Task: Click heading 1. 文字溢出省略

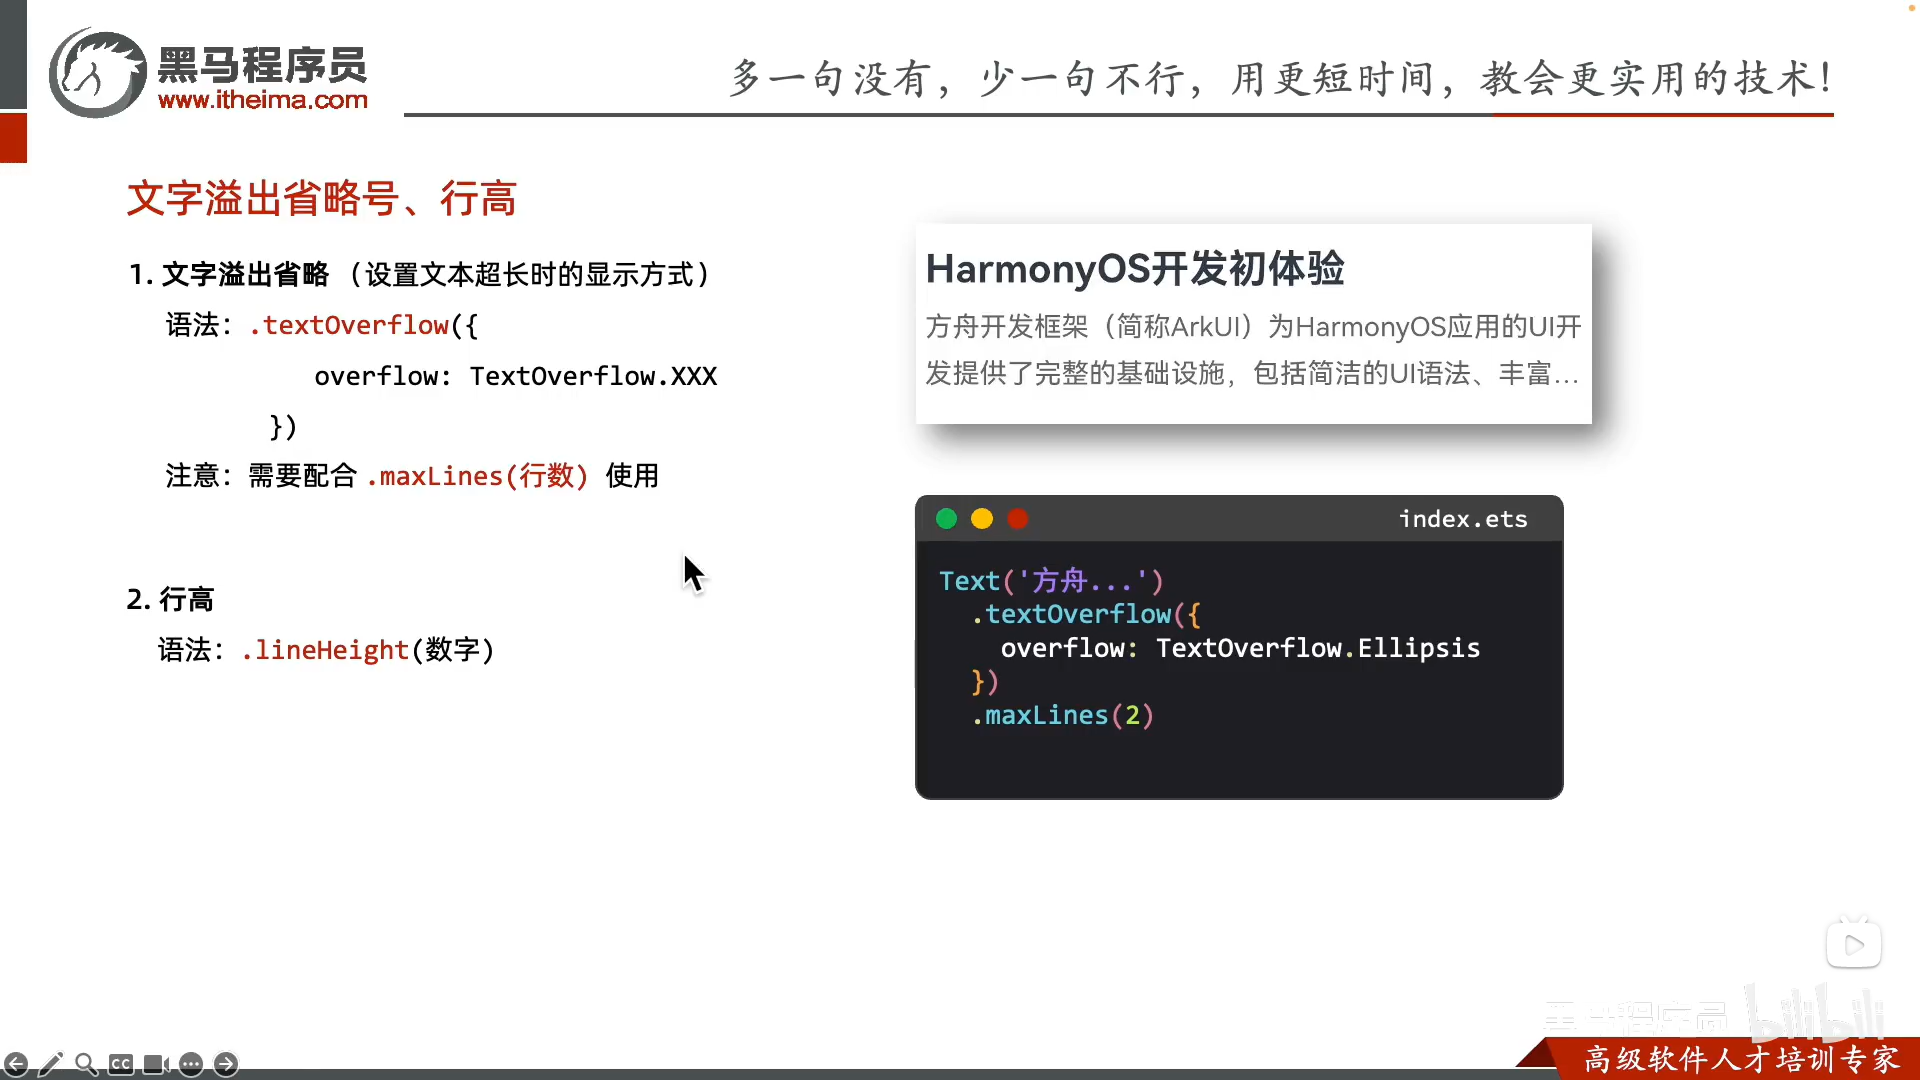Action: click(229, 274)
